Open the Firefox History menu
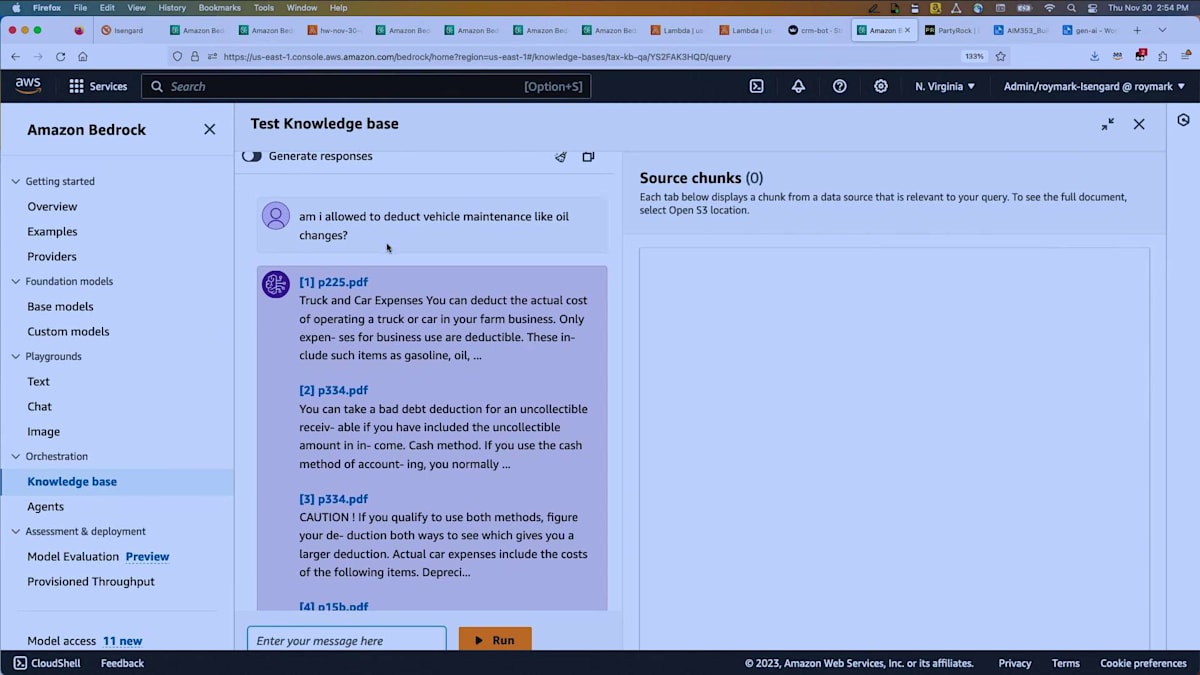The width and height of the screenshot is (1200, 675). pos(172,7)
